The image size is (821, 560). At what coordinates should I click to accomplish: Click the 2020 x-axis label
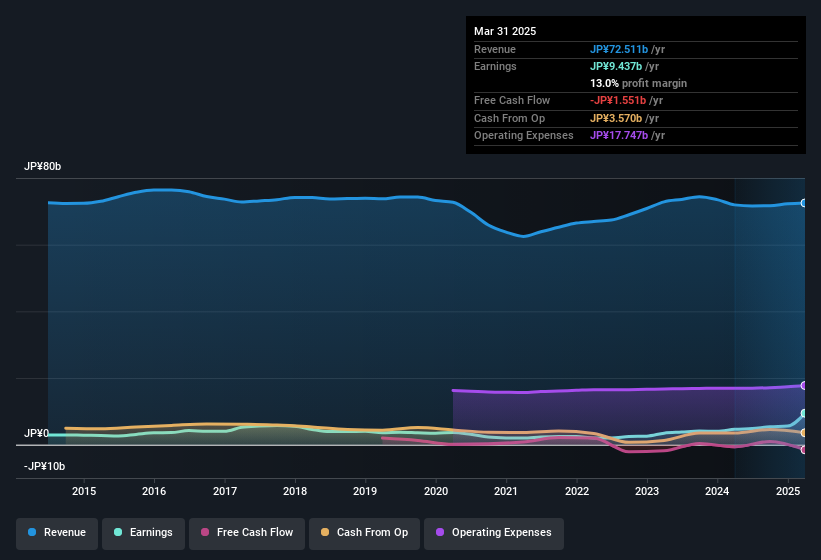coord(436,491)
